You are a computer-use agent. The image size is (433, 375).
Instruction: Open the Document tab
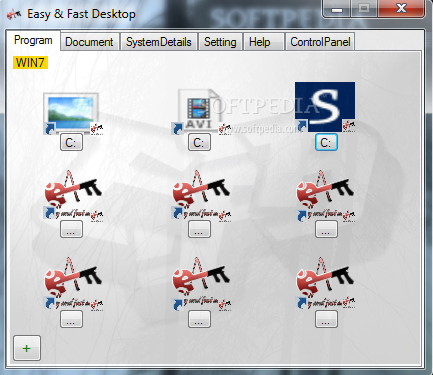click(x=89, y=42)
